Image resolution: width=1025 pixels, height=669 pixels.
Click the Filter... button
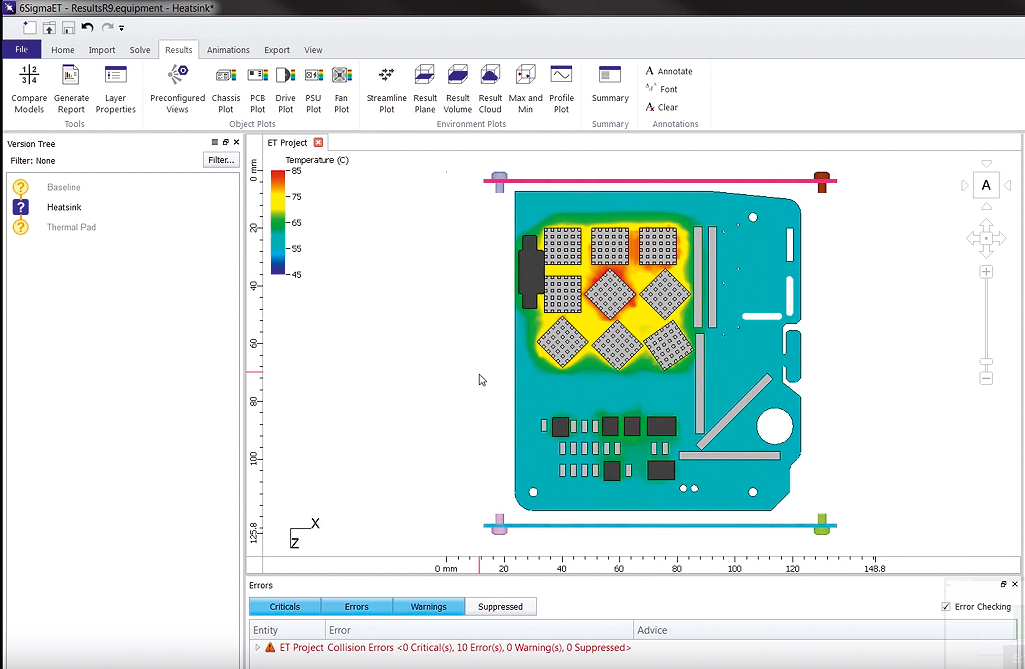[x=221, y=160]
